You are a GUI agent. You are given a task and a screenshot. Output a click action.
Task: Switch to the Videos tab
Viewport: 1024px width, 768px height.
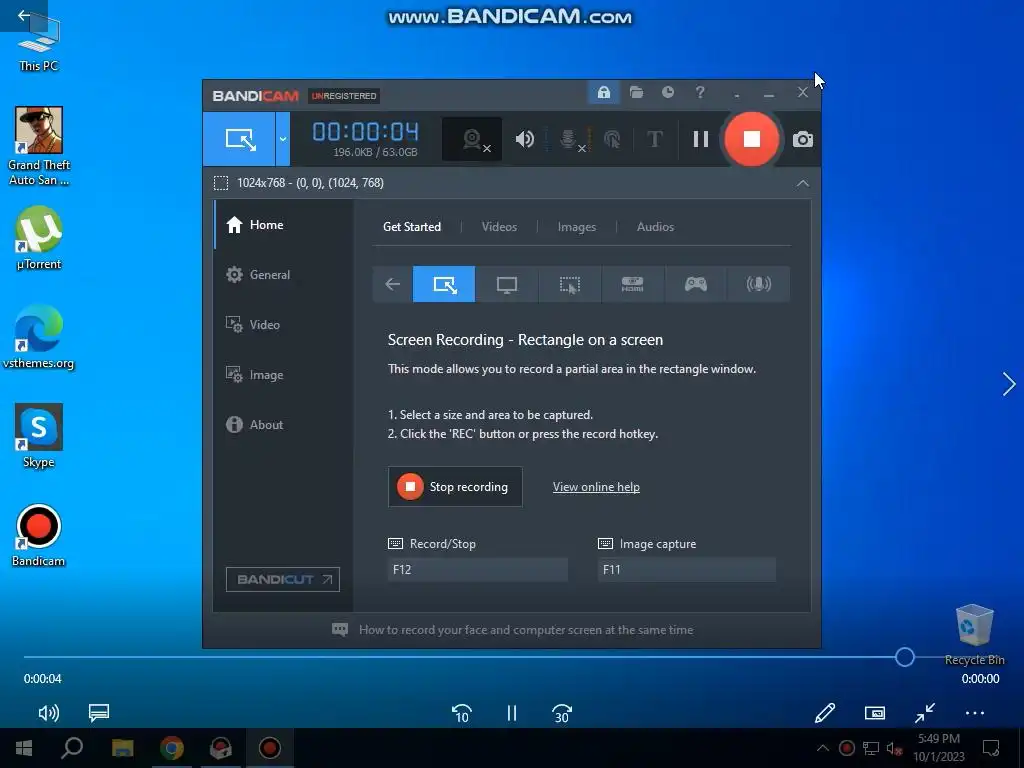499,227
